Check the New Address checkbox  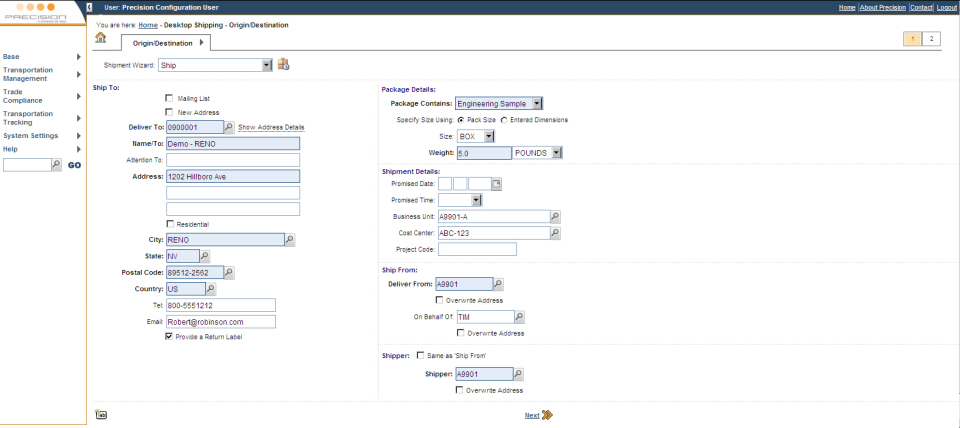[169, 112]
